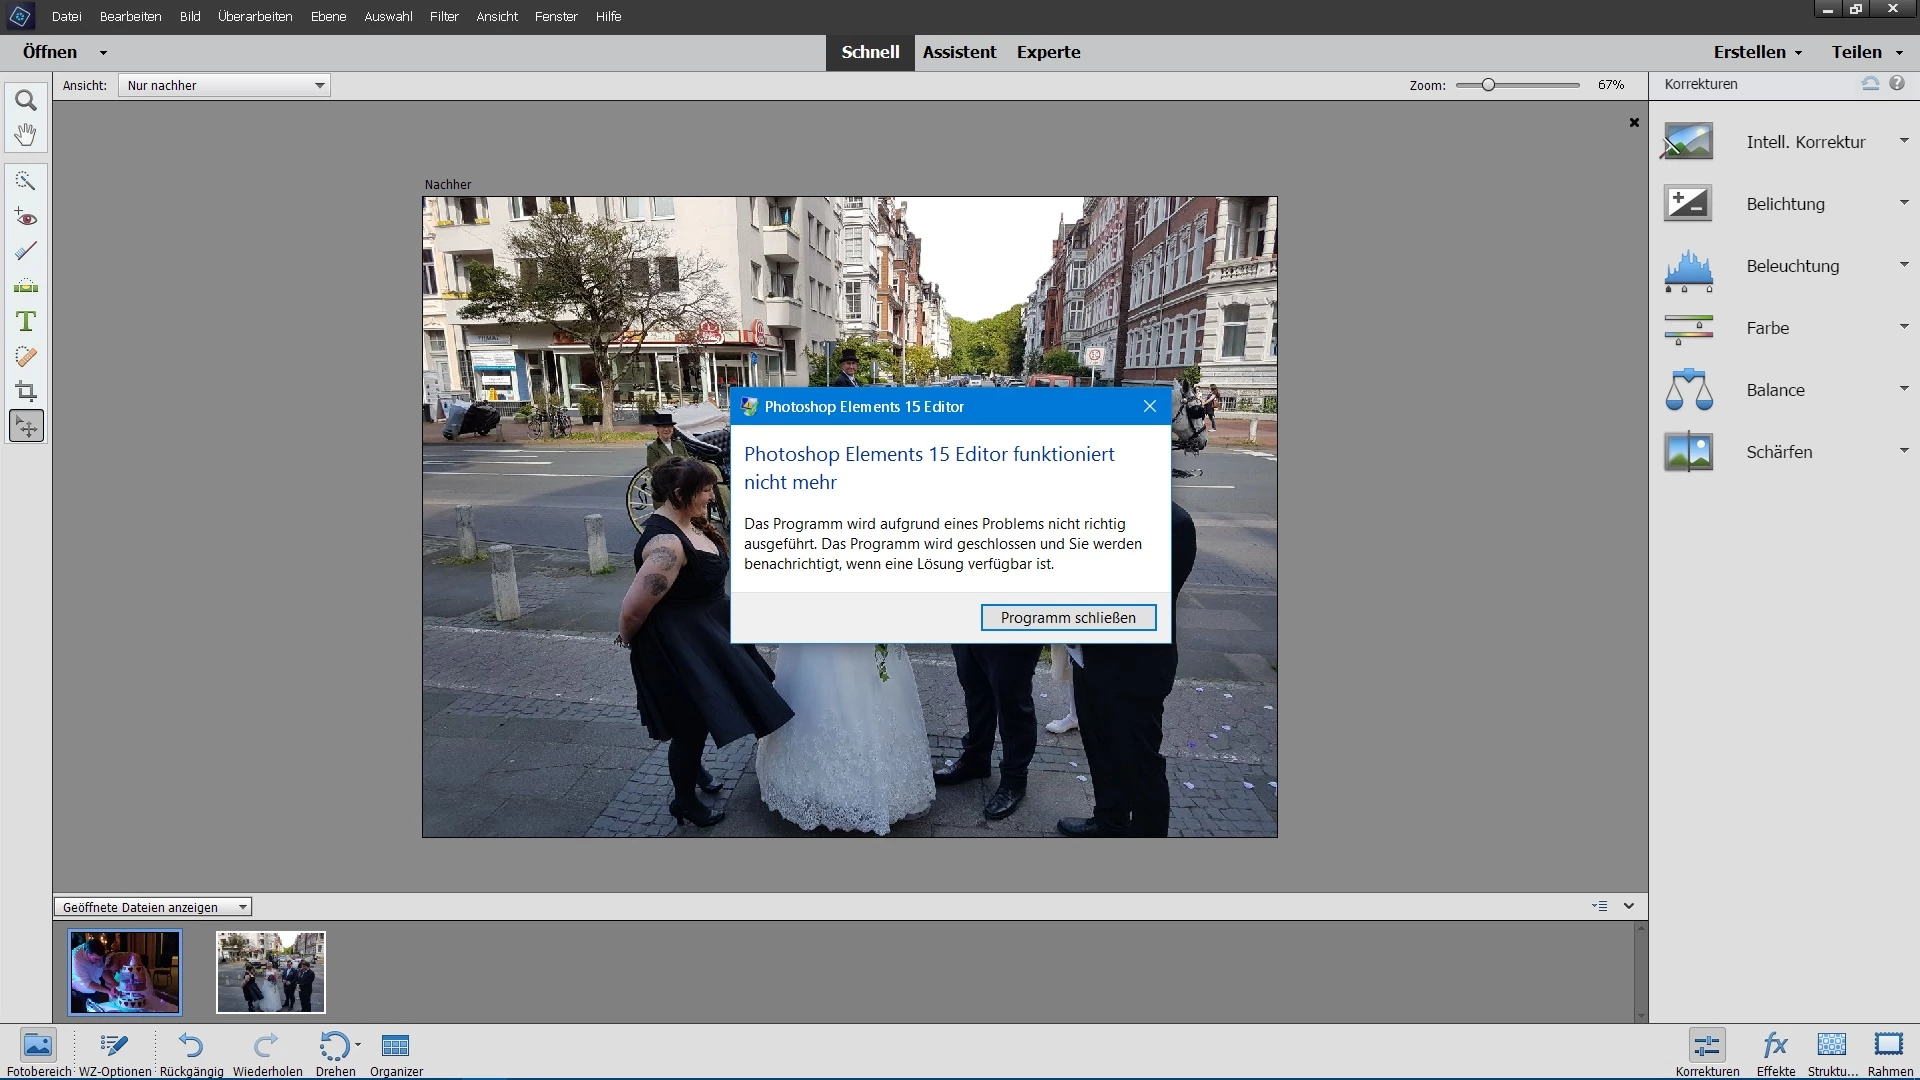Click the Rückgängig undo icon
Image resolution: width=1920 pixels, height=1080 pixels.
(x=191, y=1046)
